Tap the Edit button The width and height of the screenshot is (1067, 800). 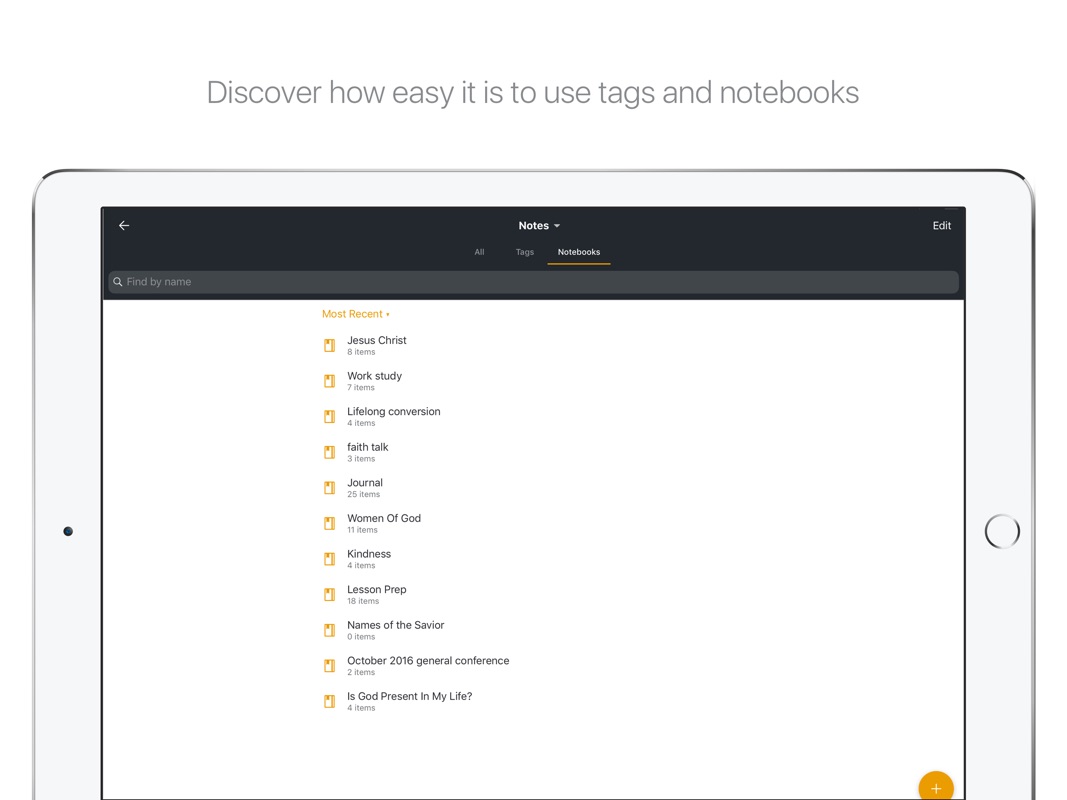(942, 225)
